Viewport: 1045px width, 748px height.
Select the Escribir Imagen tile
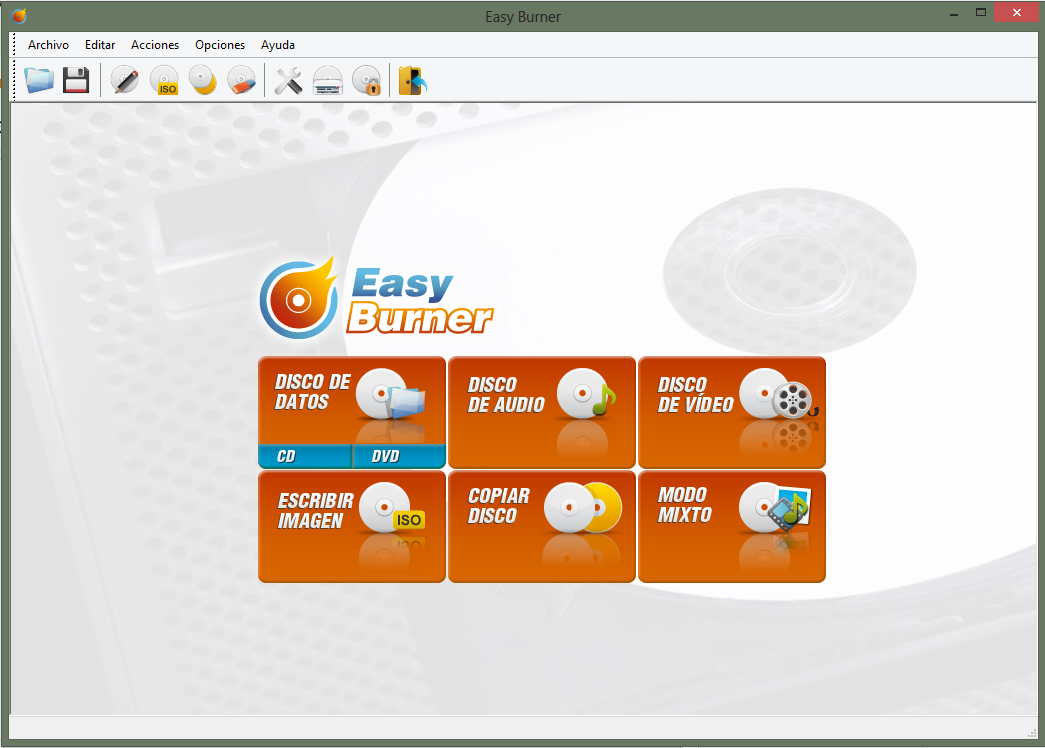[x=352, y=527]
